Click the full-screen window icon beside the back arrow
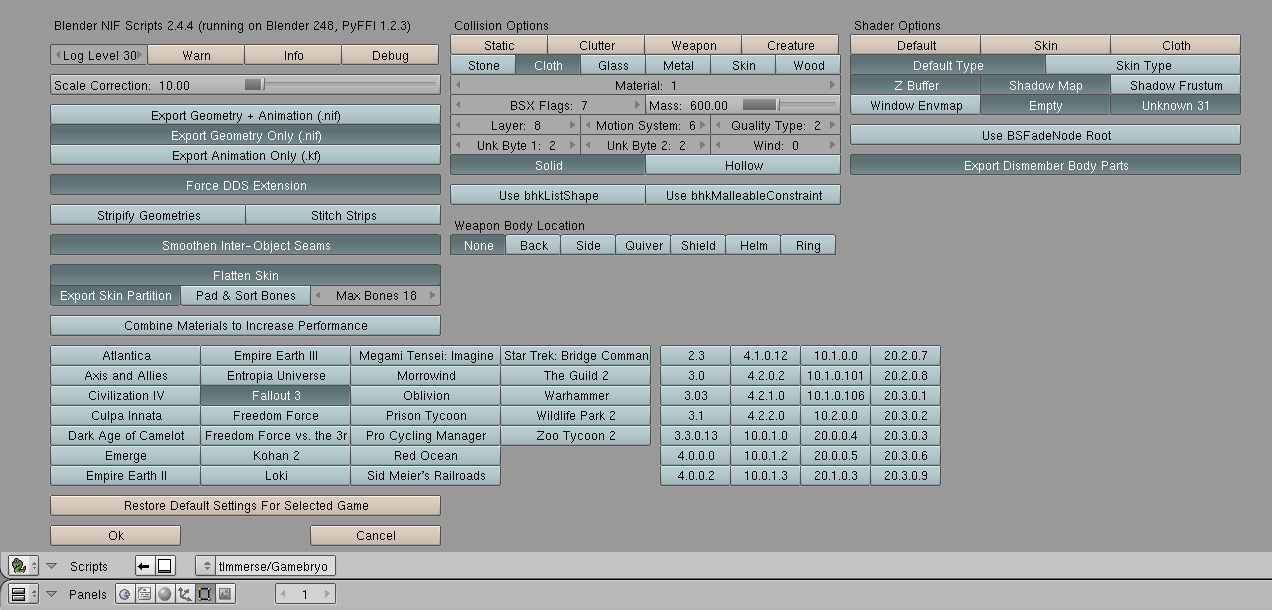Screen dimensions: 1272x610 coord(165,566)
